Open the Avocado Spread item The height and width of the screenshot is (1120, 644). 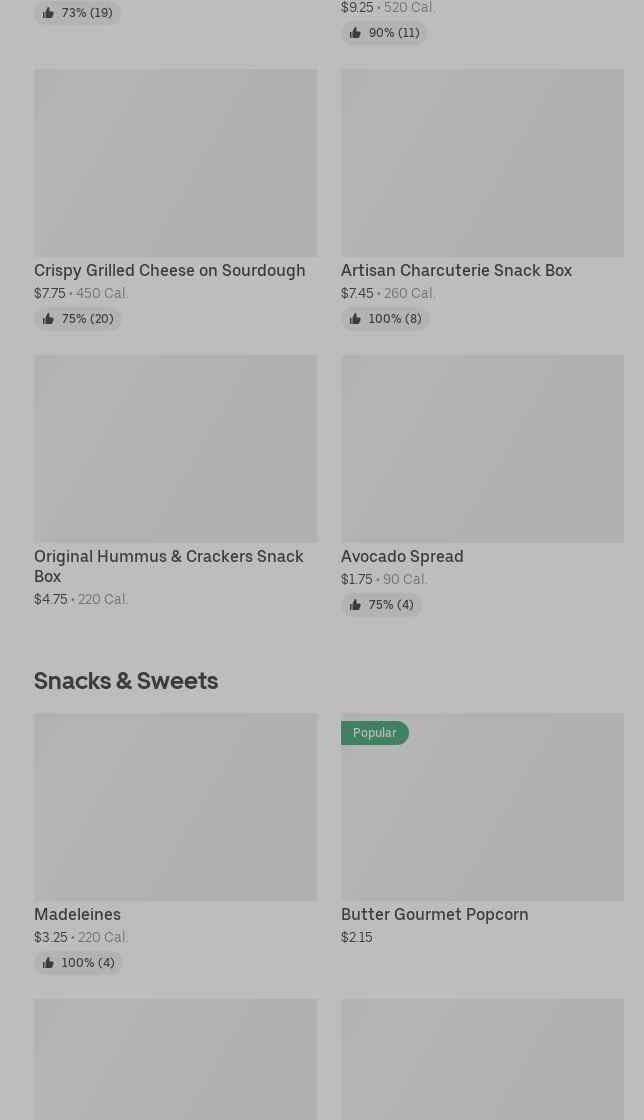[x=402, y=556]
